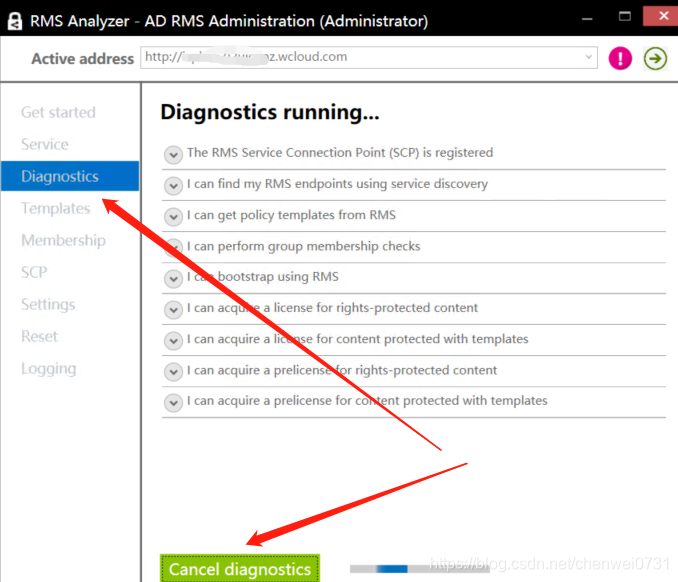The image size is (678, 582).
Task: Click 'The RMS Service Connection Point (SCP) is registered' text
Action: pyautogui.click(x=340, y=153)
